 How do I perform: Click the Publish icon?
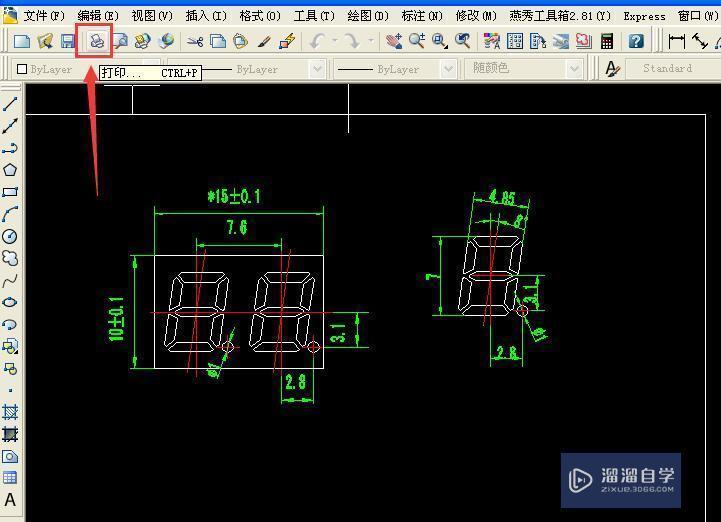click(x=143, y=41)
